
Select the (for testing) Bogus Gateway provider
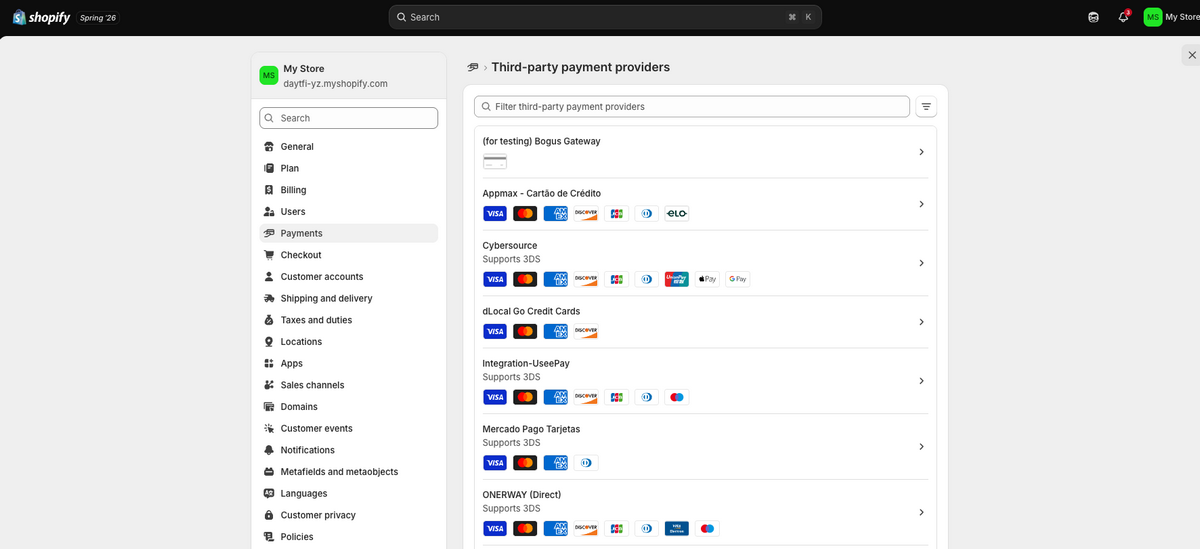click(x=705, y=152)
